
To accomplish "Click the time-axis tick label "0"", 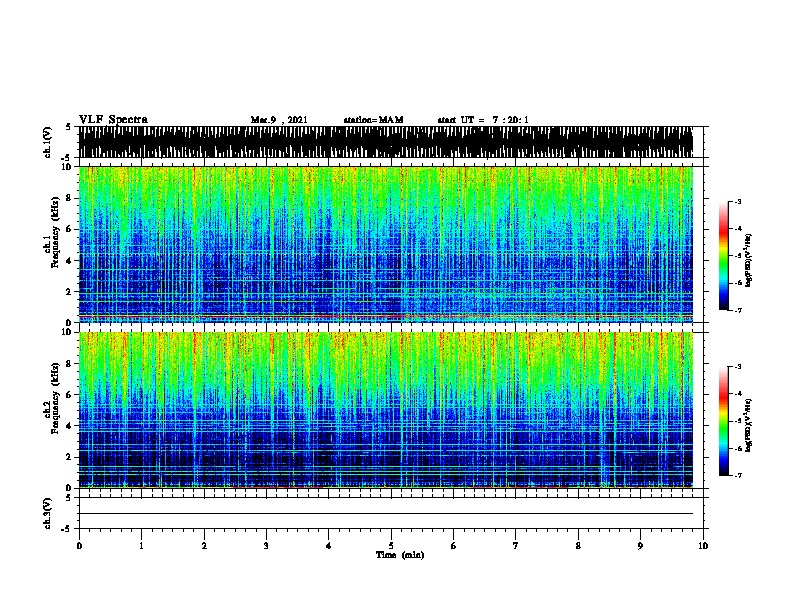I will [x=79, y=546].
